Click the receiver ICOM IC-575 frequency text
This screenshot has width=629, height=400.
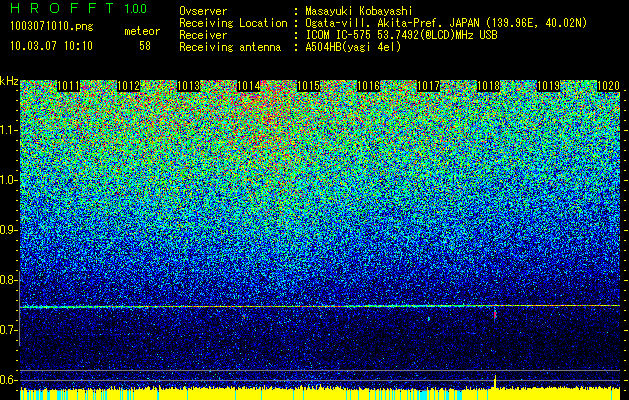(401, 35)
